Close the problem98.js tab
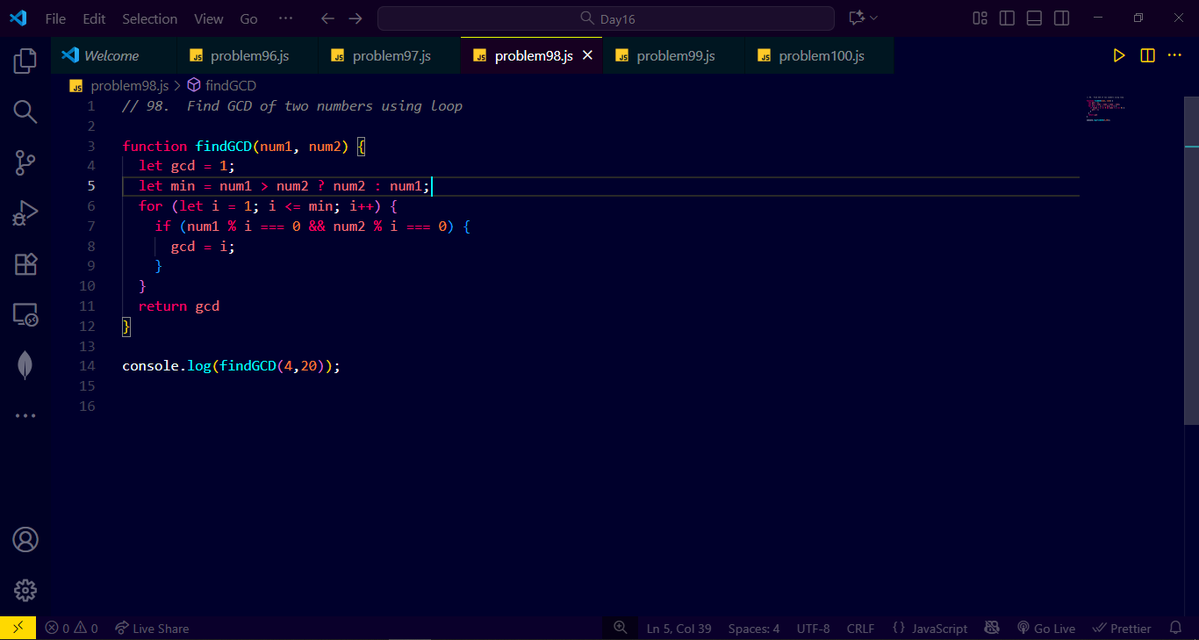The width and height of the screenshot is (1199, 640). (588, 56)
